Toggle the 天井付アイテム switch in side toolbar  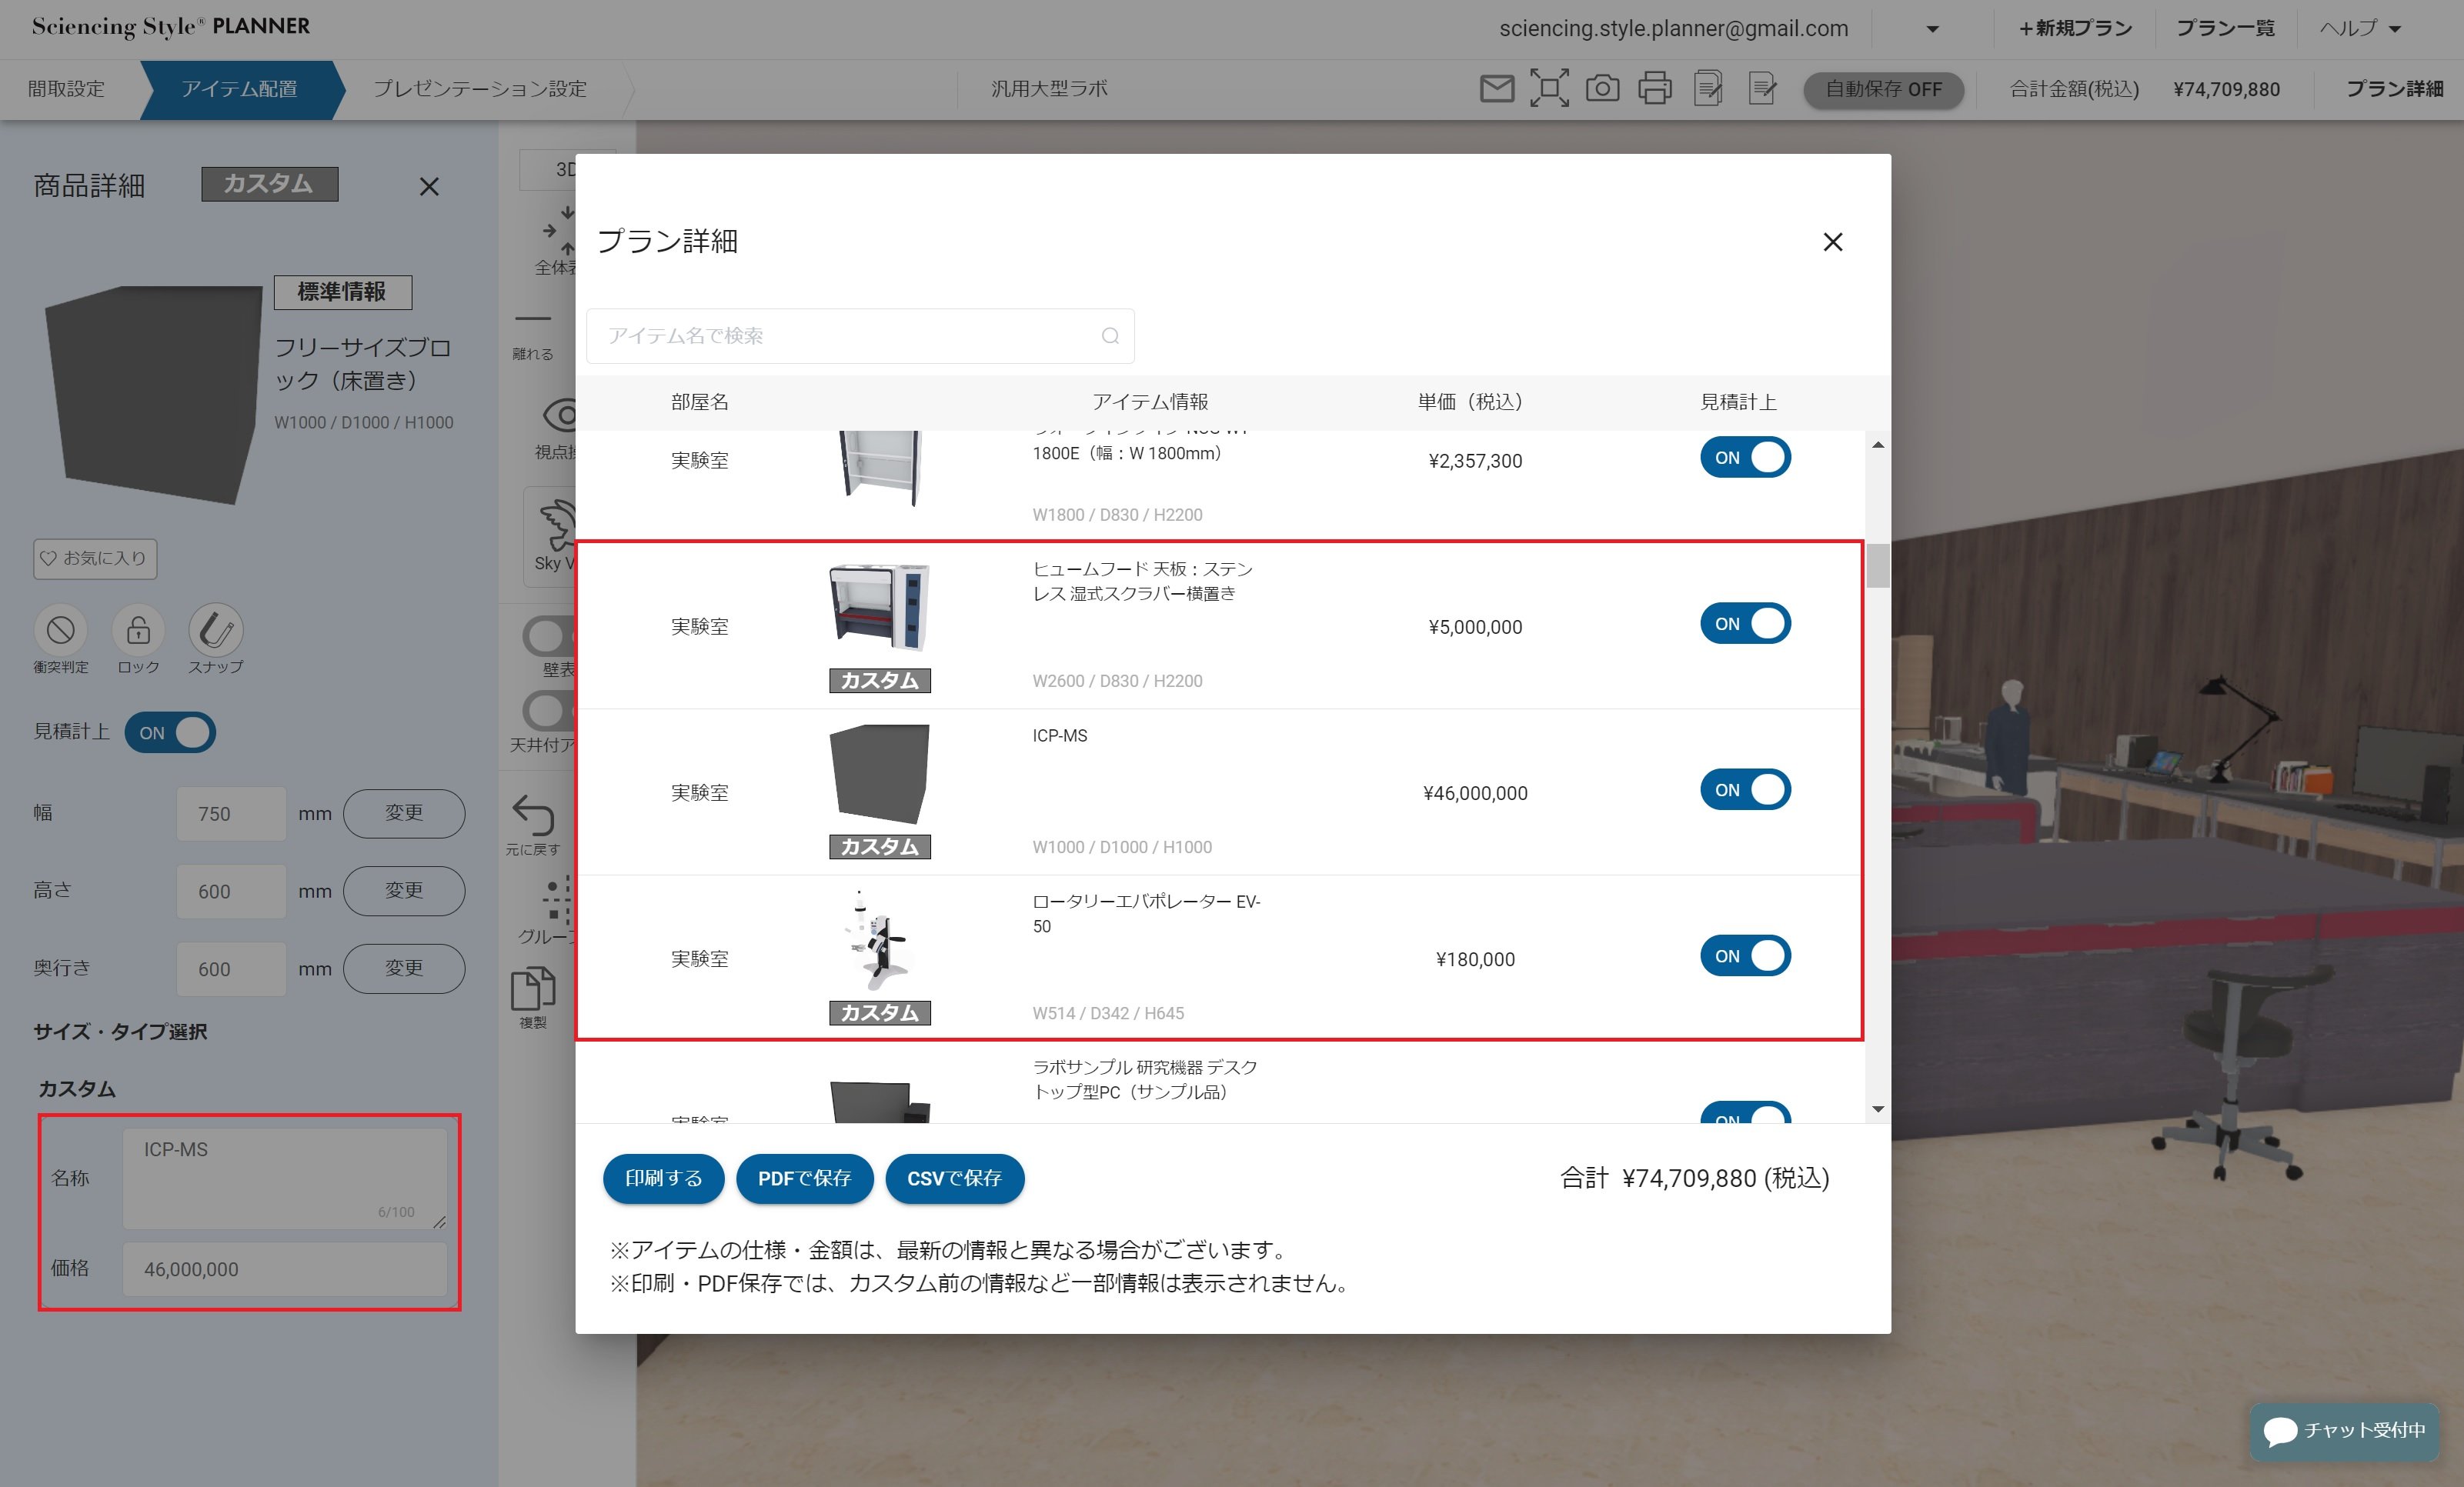549,711
